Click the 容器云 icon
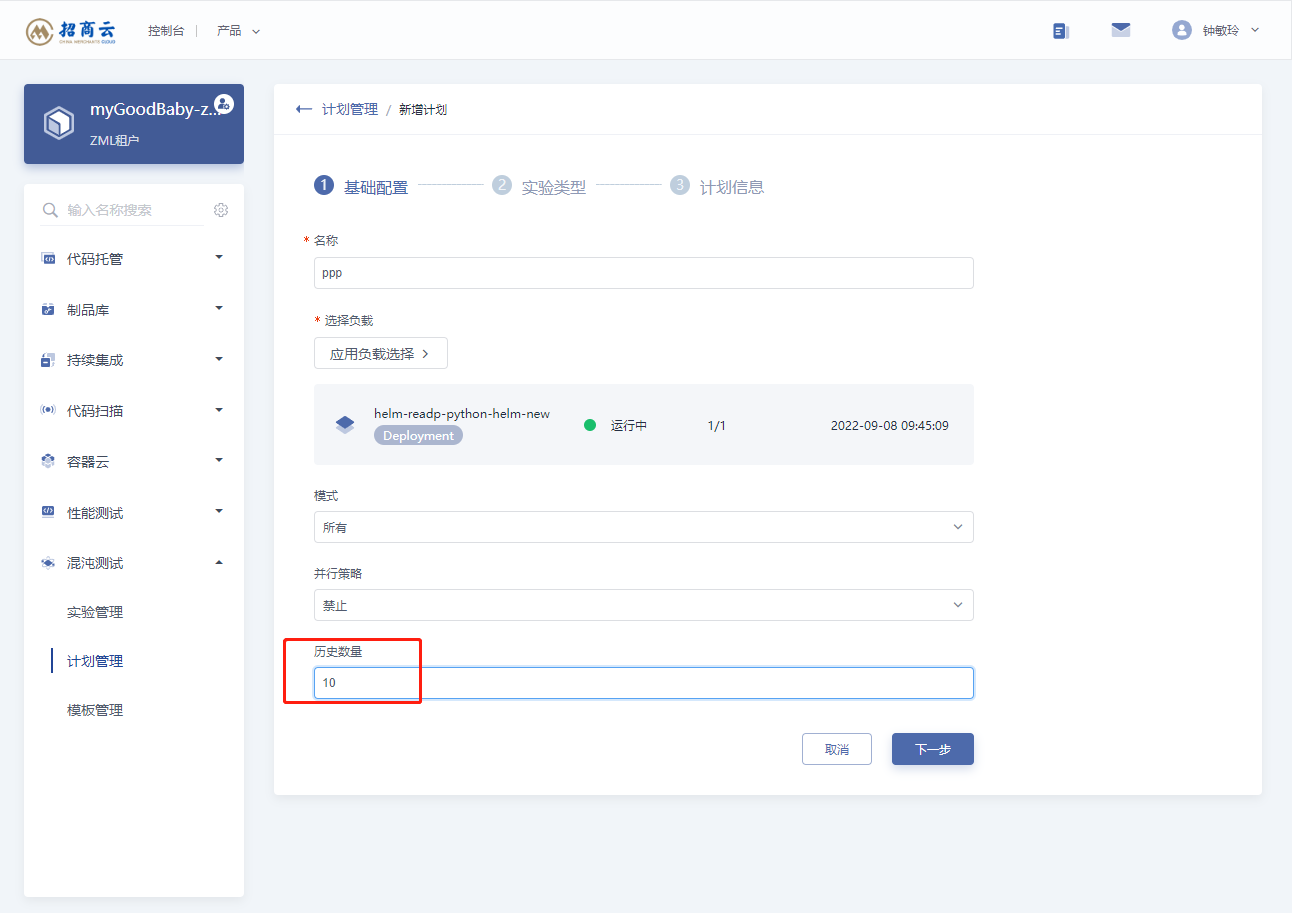The image size is (1292, 913). (x=48, y=461)
